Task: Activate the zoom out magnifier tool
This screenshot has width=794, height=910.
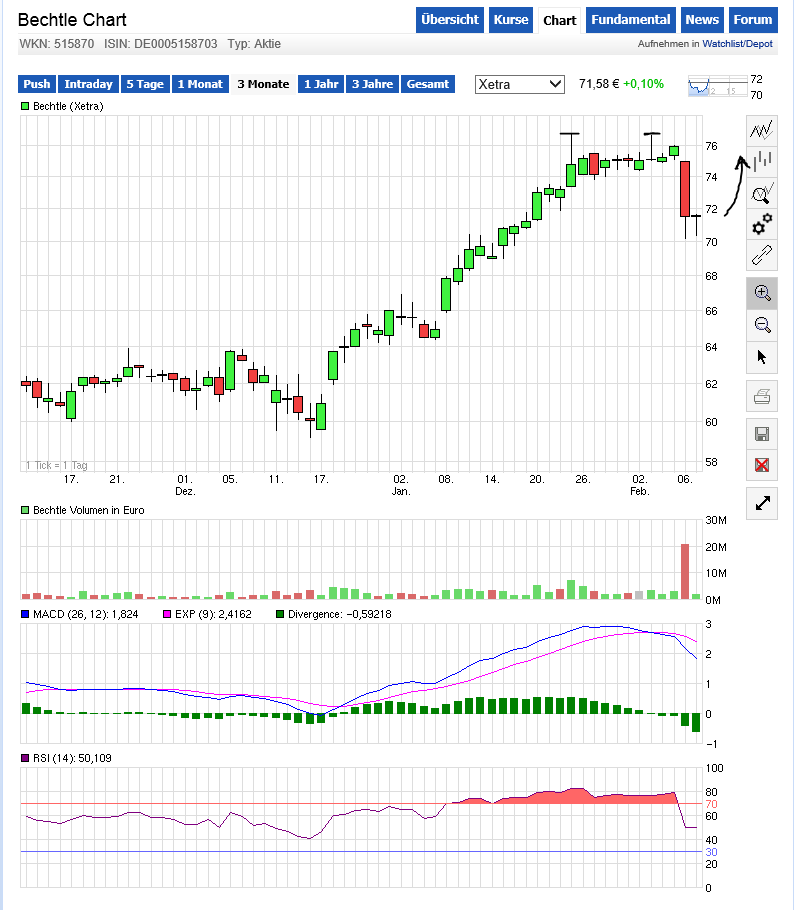Action: [x=761, y=324]
